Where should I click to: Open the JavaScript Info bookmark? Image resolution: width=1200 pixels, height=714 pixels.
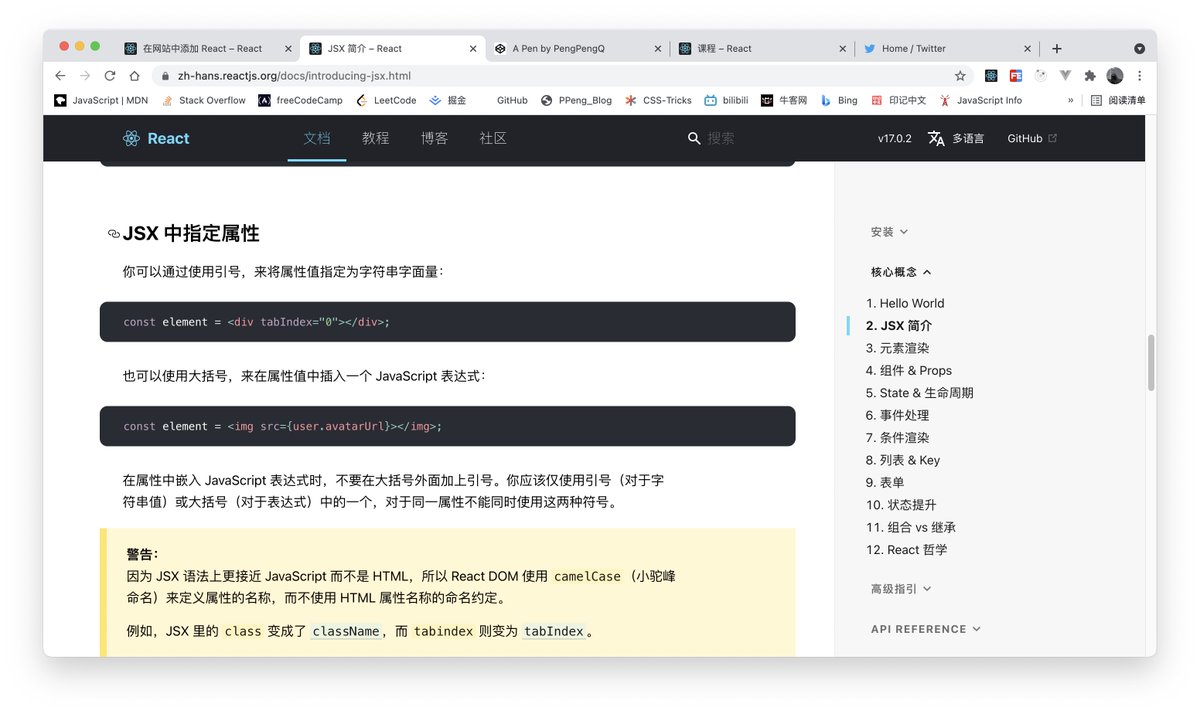[980, 100]
